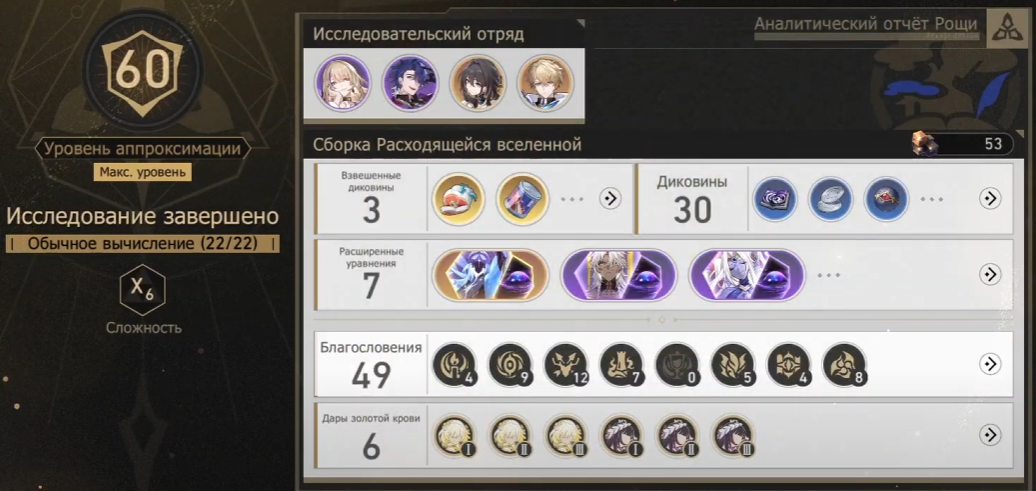The image size is (1036, 491).
Task: Click the trophy blessing icon showing 0
Action: pyautogui.click(x=677, y=365)
